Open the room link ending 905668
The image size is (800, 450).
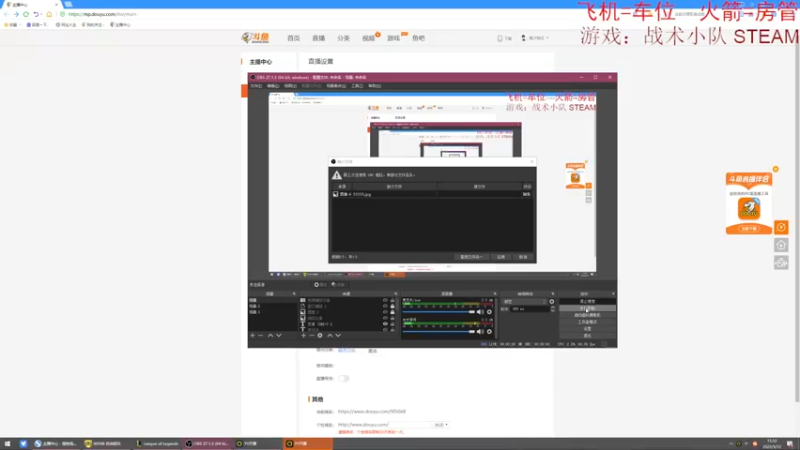(x=372, y=411)
